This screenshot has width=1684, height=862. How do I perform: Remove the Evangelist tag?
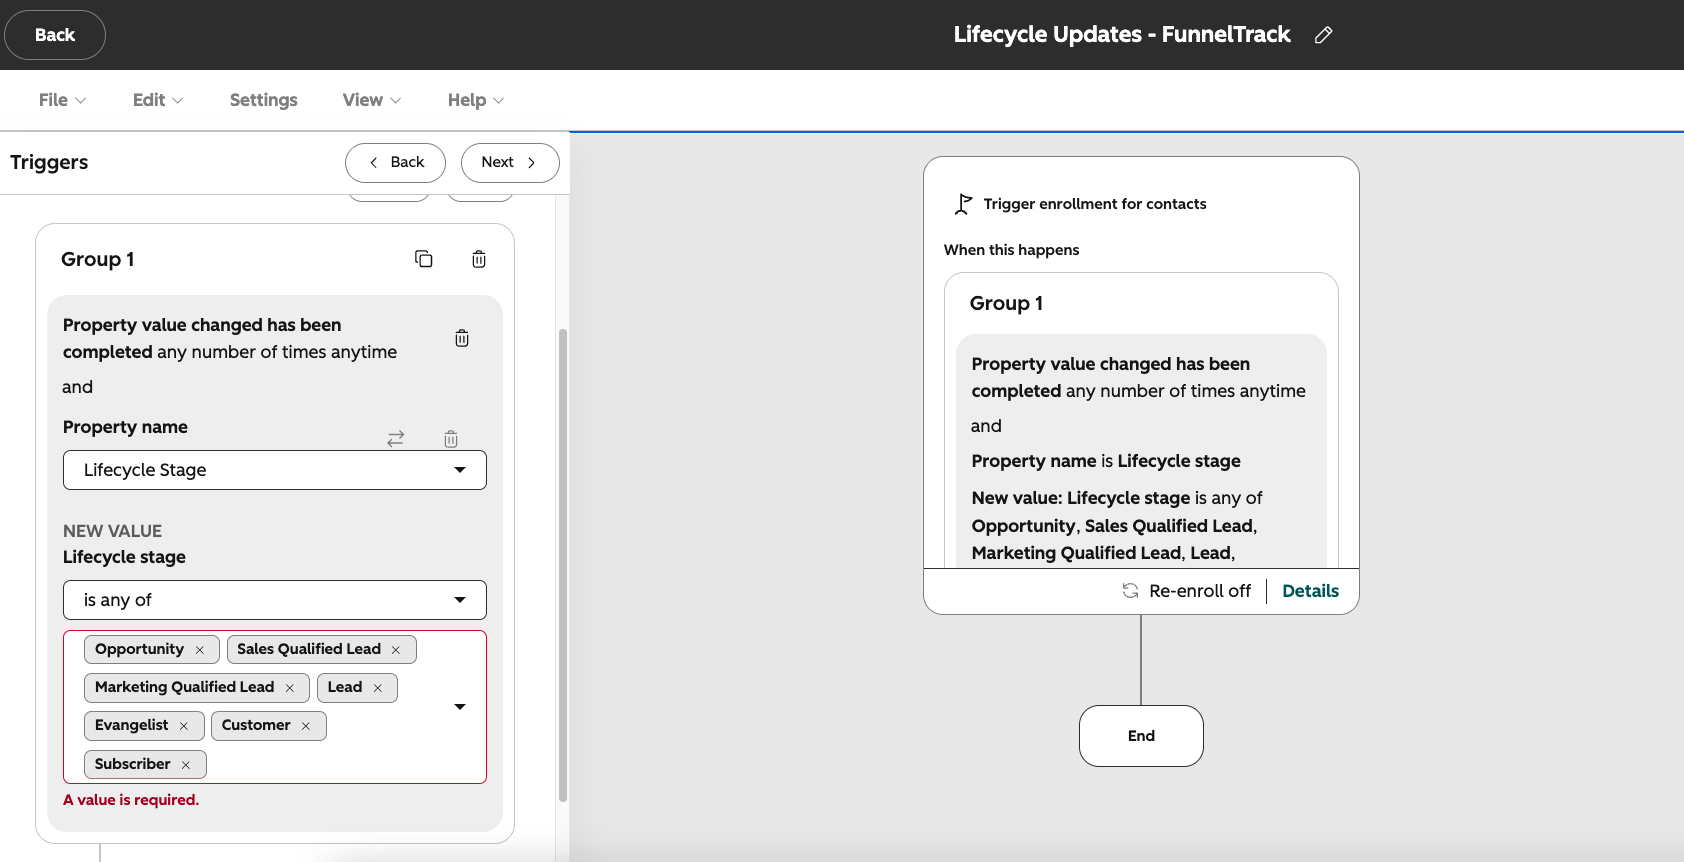[184, 726]
